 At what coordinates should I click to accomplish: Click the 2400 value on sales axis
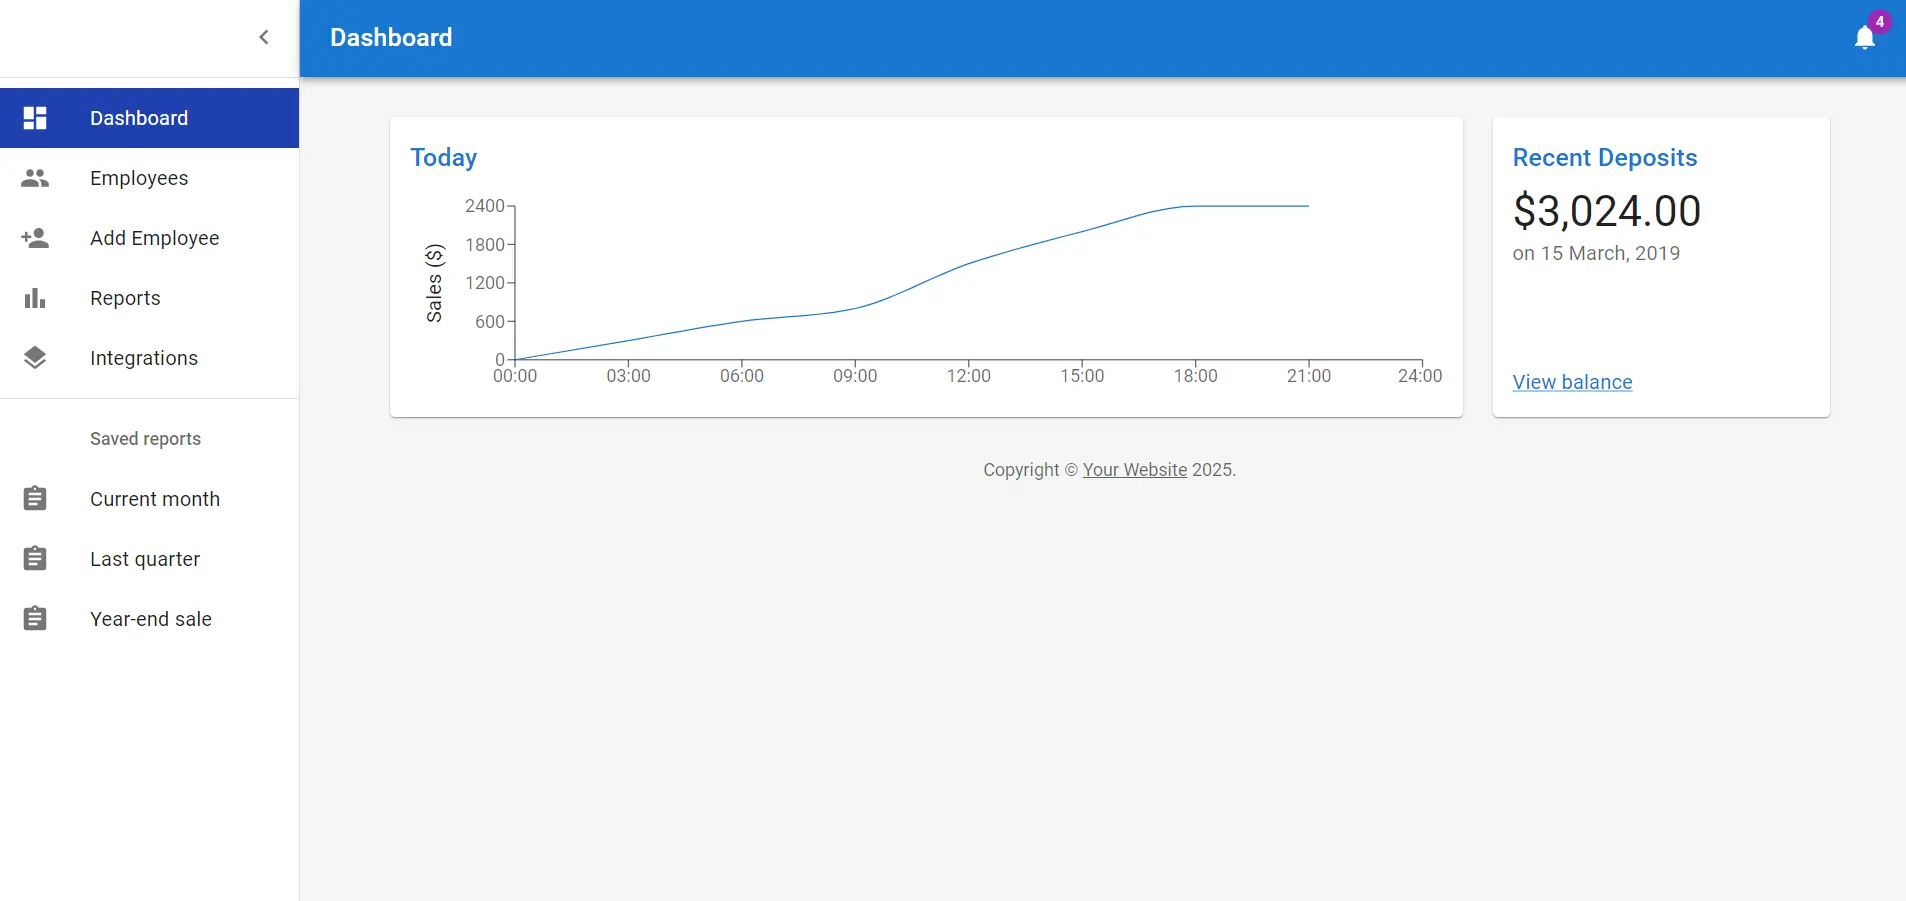point(484,206)
